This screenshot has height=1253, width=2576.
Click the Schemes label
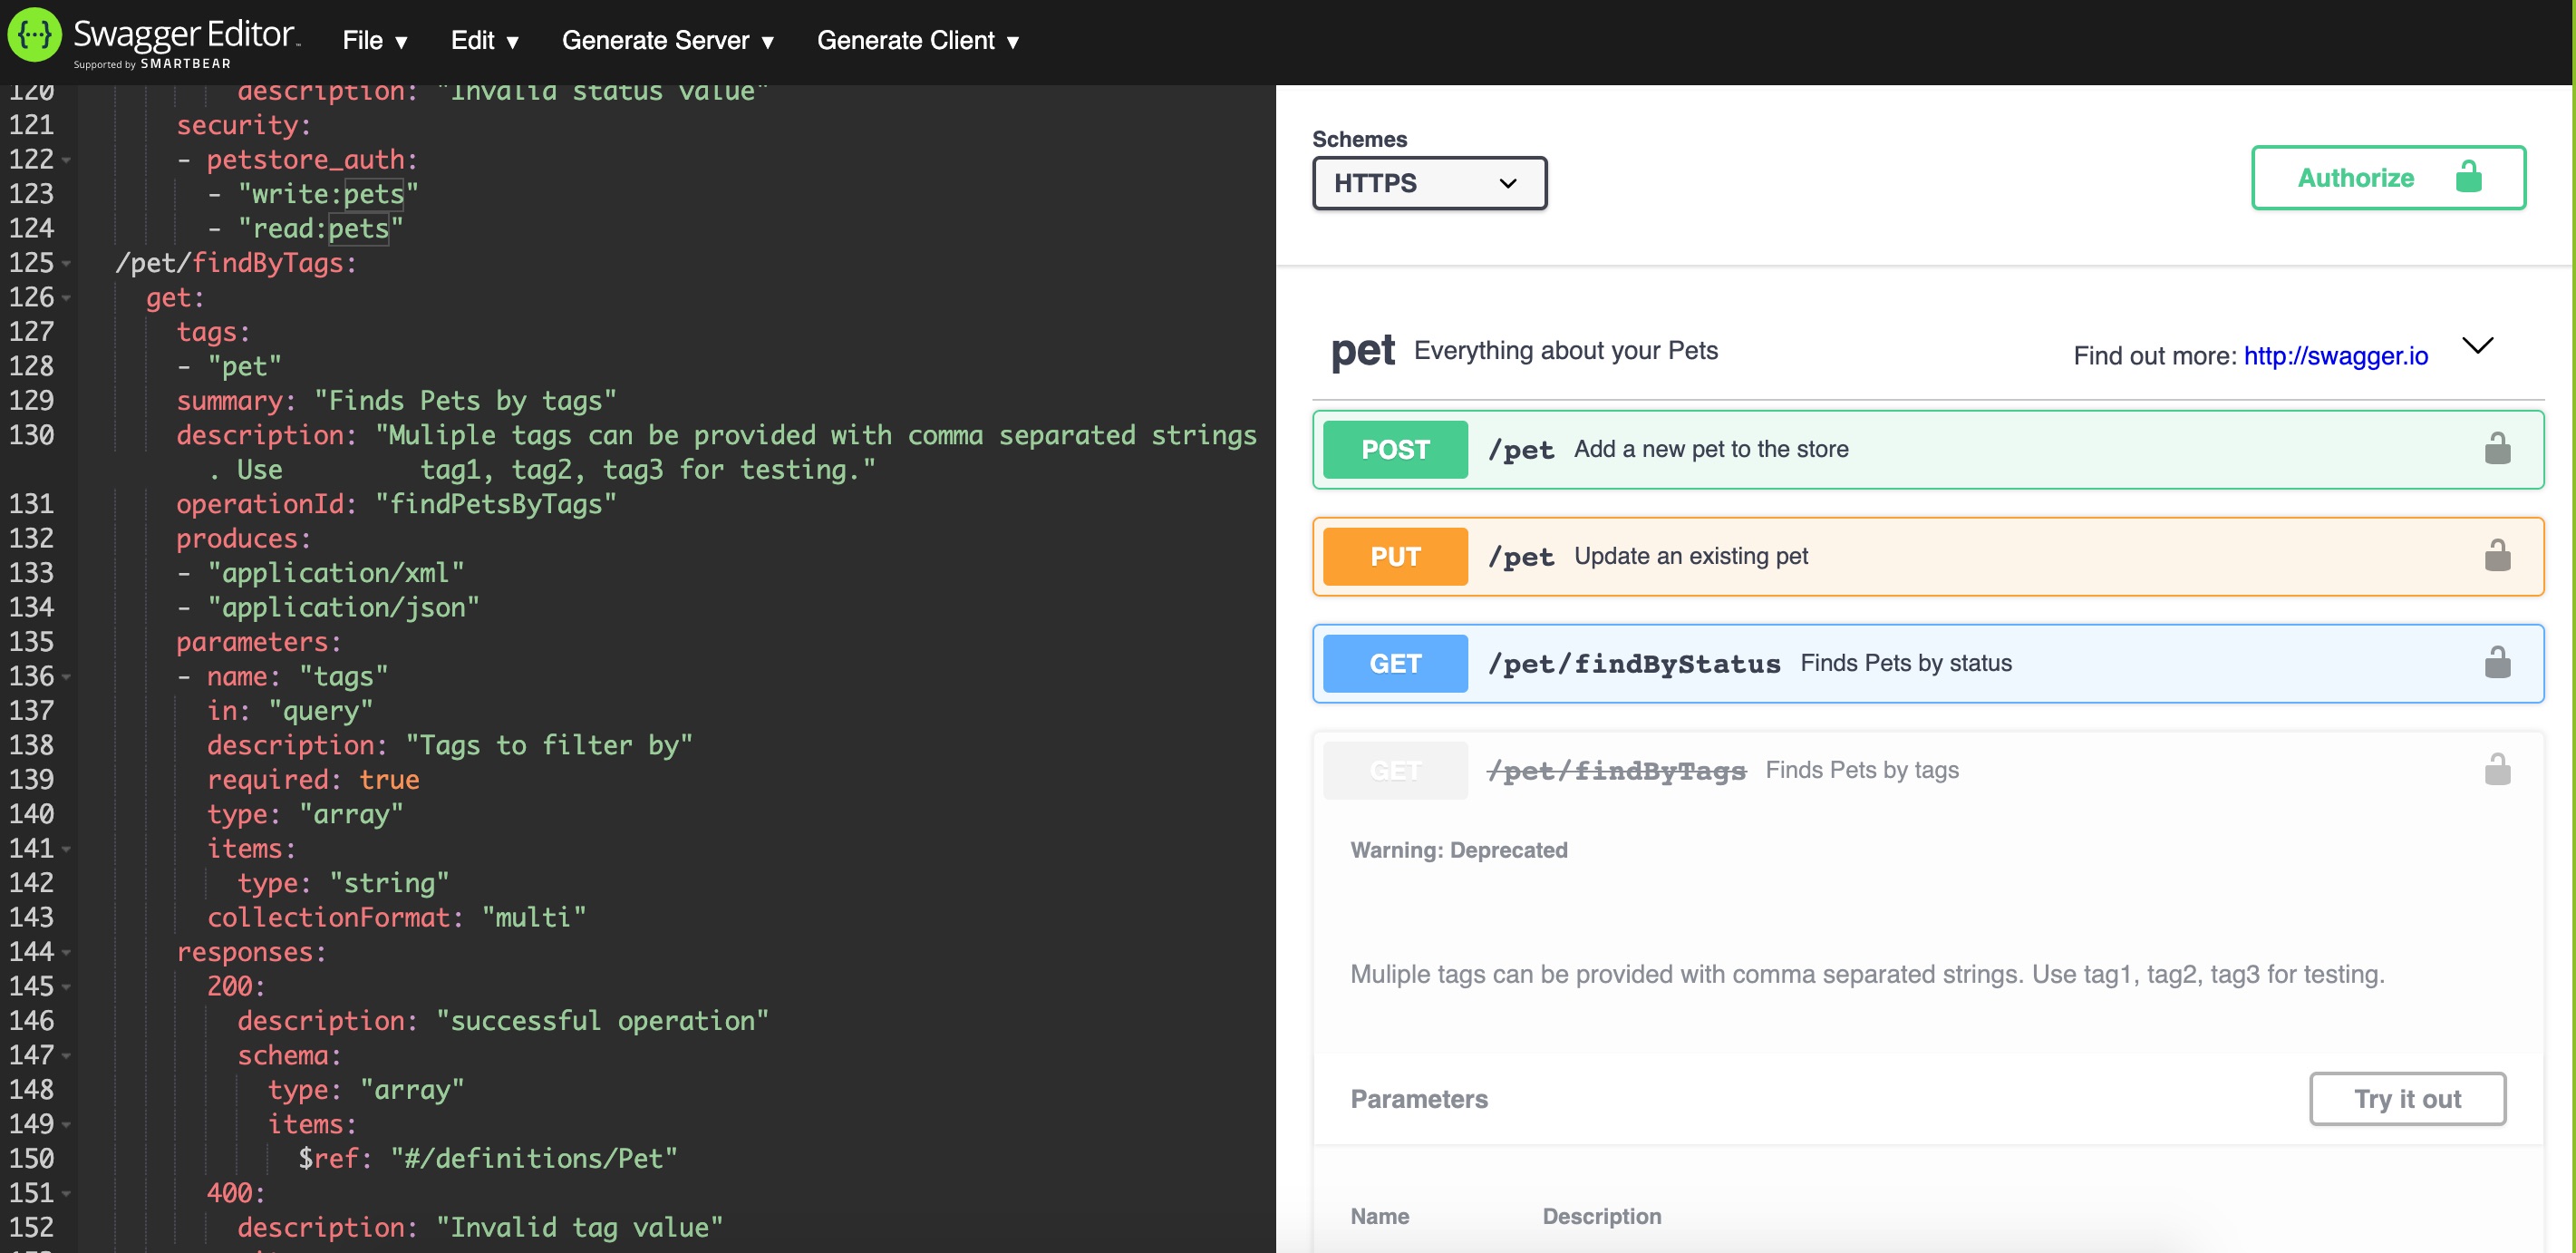click(1359, 139)
